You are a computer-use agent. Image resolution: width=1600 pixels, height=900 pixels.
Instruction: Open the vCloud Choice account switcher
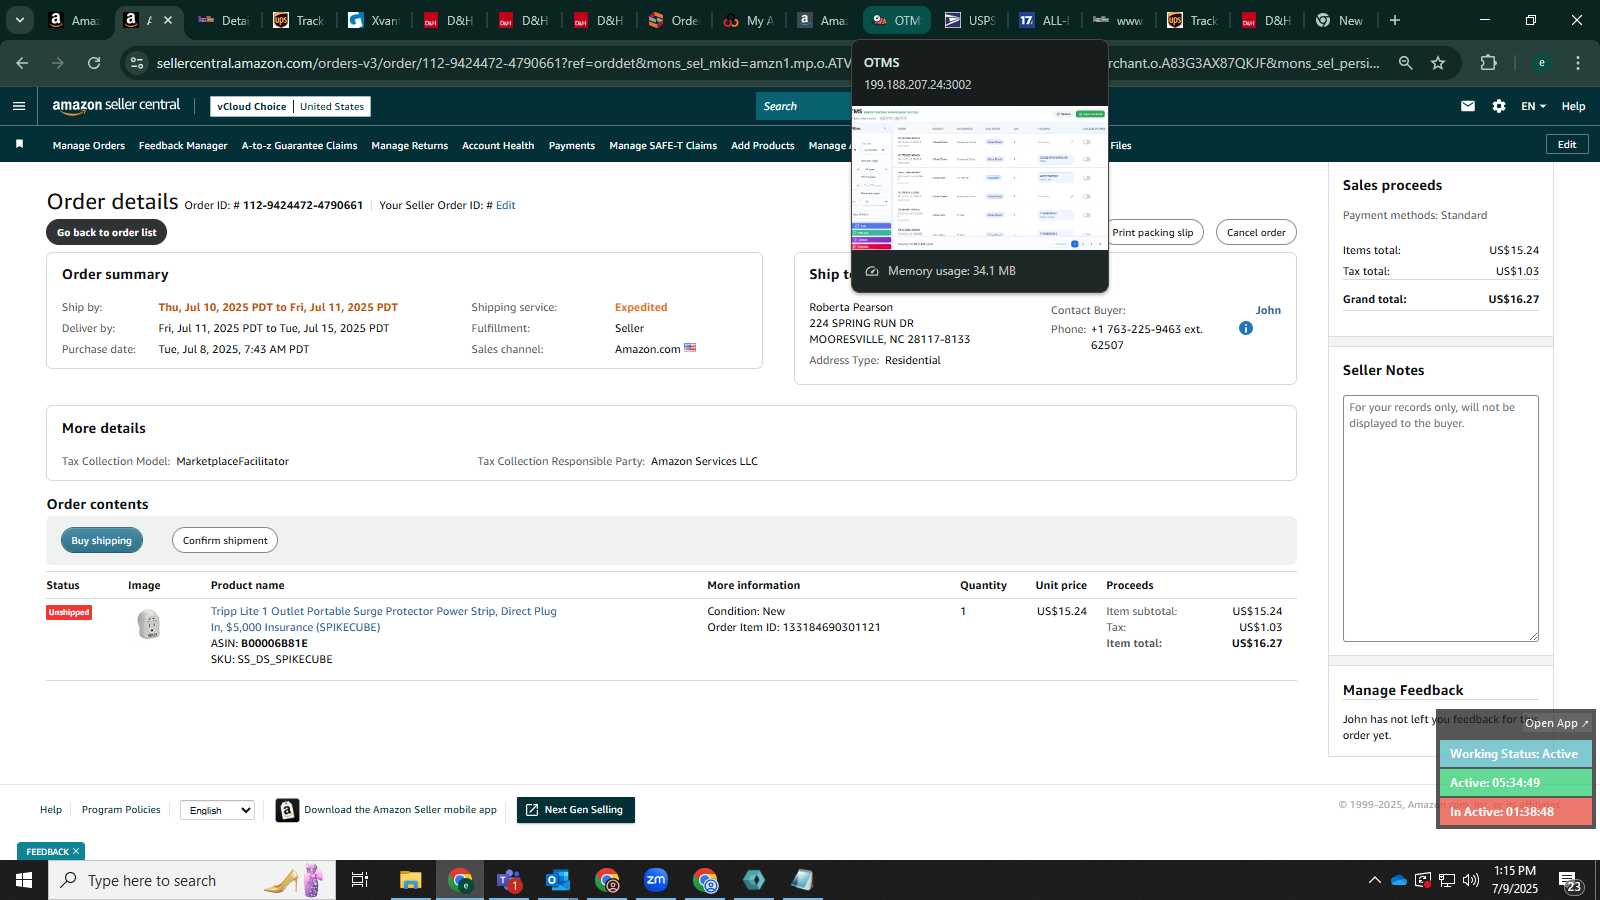[291, 106]
